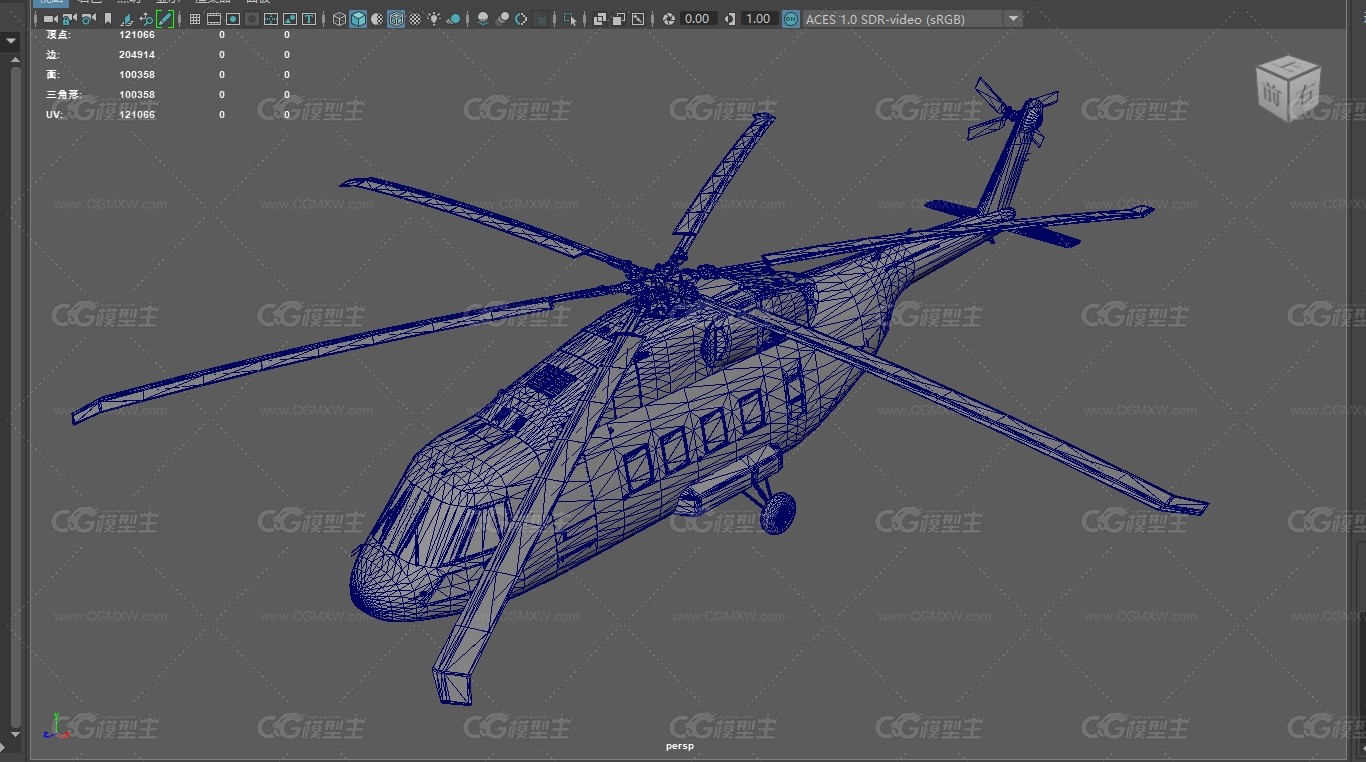Click the Select Camera icon
The image size is (1366, 762).
[x=50, y=19]
